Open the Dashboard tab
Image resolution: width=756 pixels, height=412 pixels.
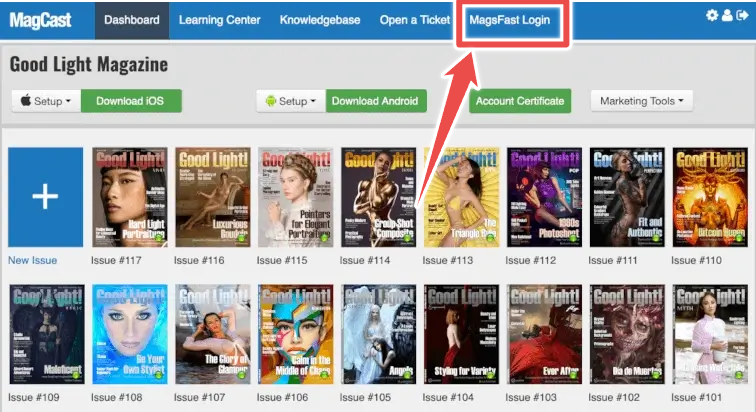(x=132, y=20)
